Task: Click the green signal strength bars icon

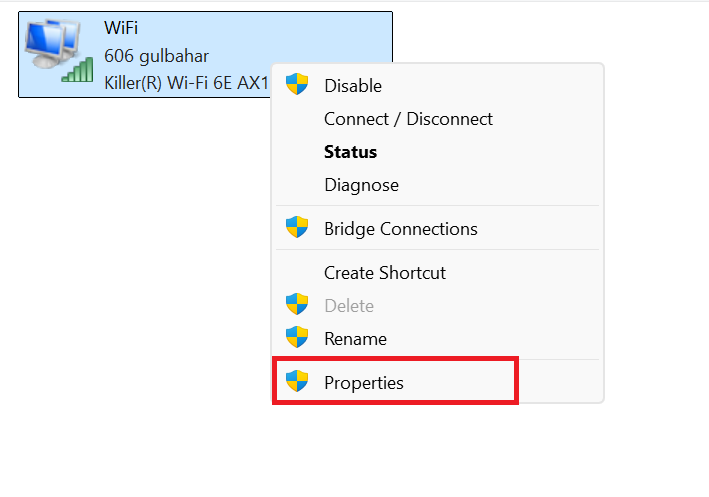Action: [77, 69]
